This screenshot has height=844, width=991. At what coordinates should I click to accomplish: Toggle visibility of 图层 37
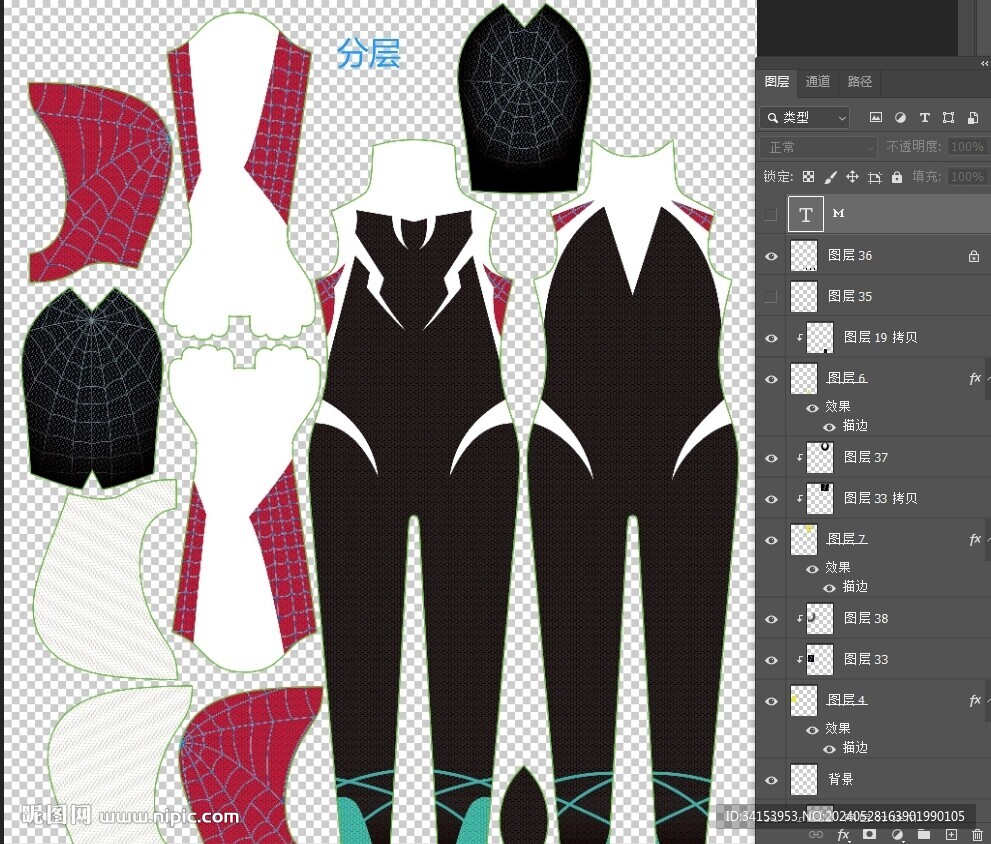pyautogui.click(x=771, y=458)
